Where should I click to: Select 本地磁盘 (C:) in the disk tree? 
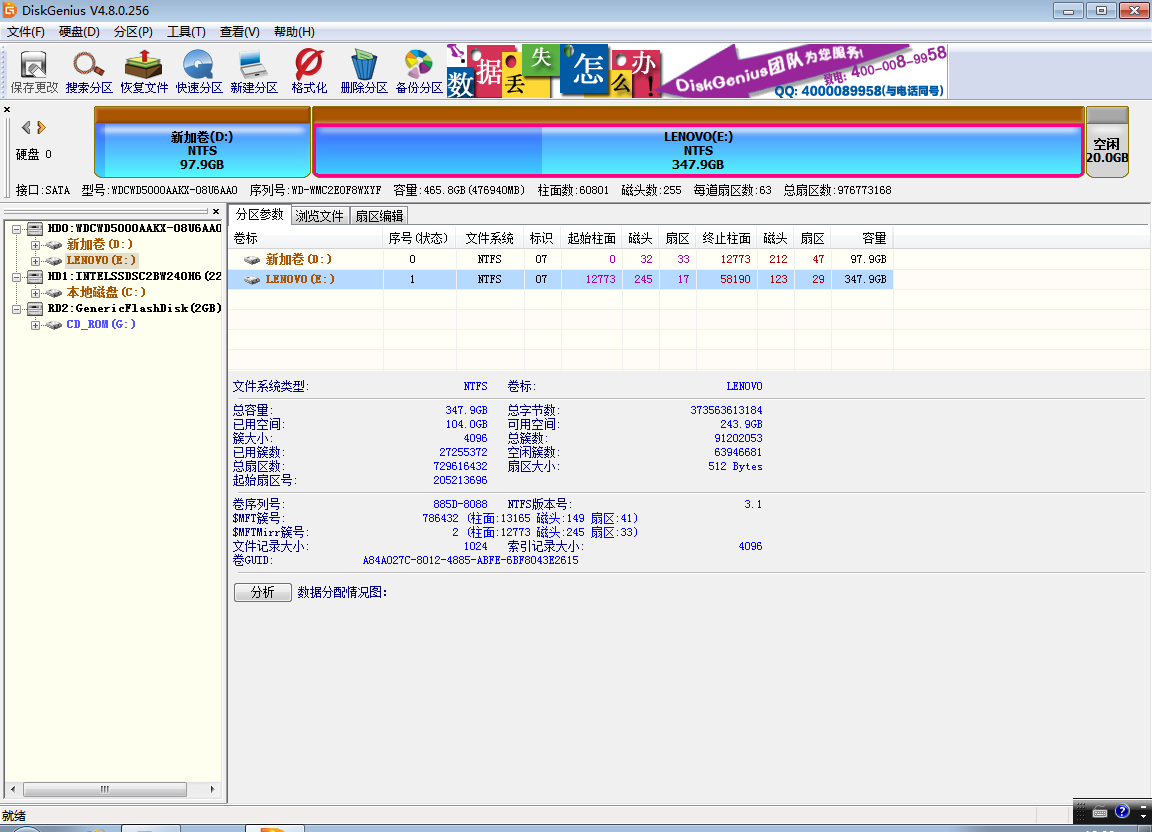(107, 293)
